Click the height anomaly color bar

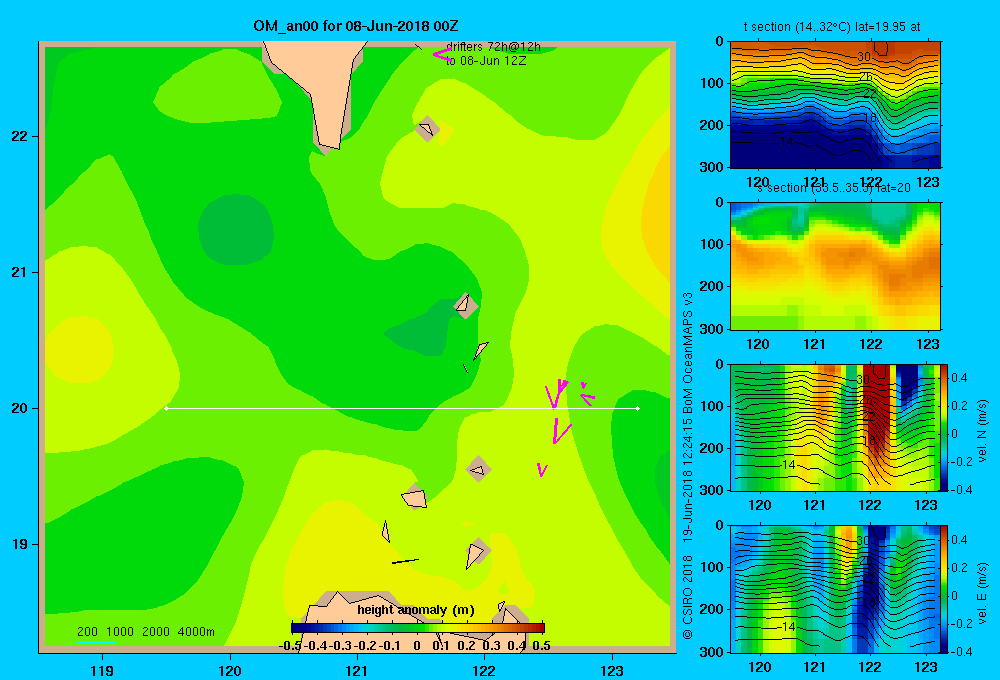[x=418, y=628]
